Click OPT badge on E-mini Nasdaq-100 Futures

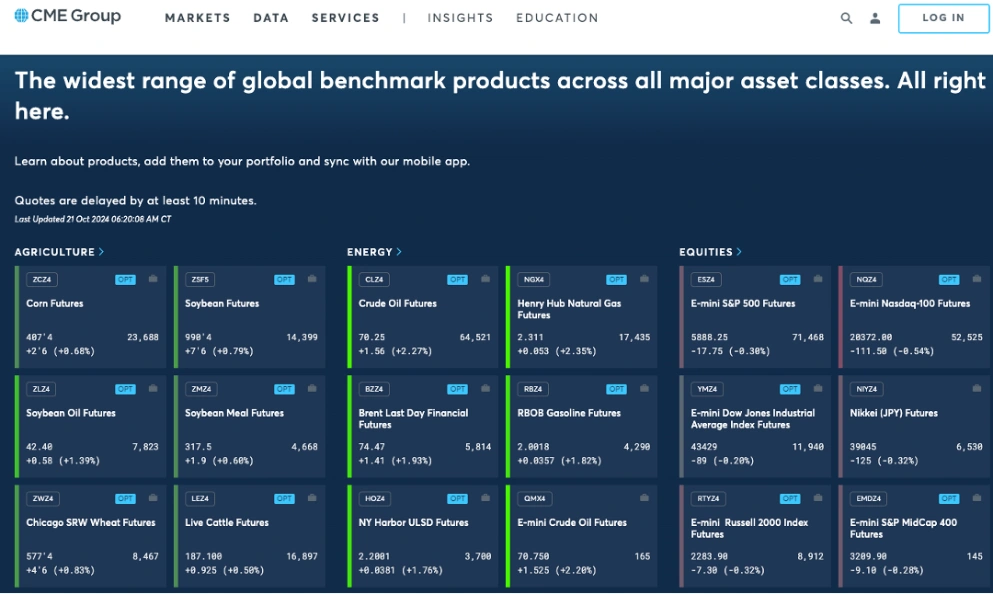point(949,279)
